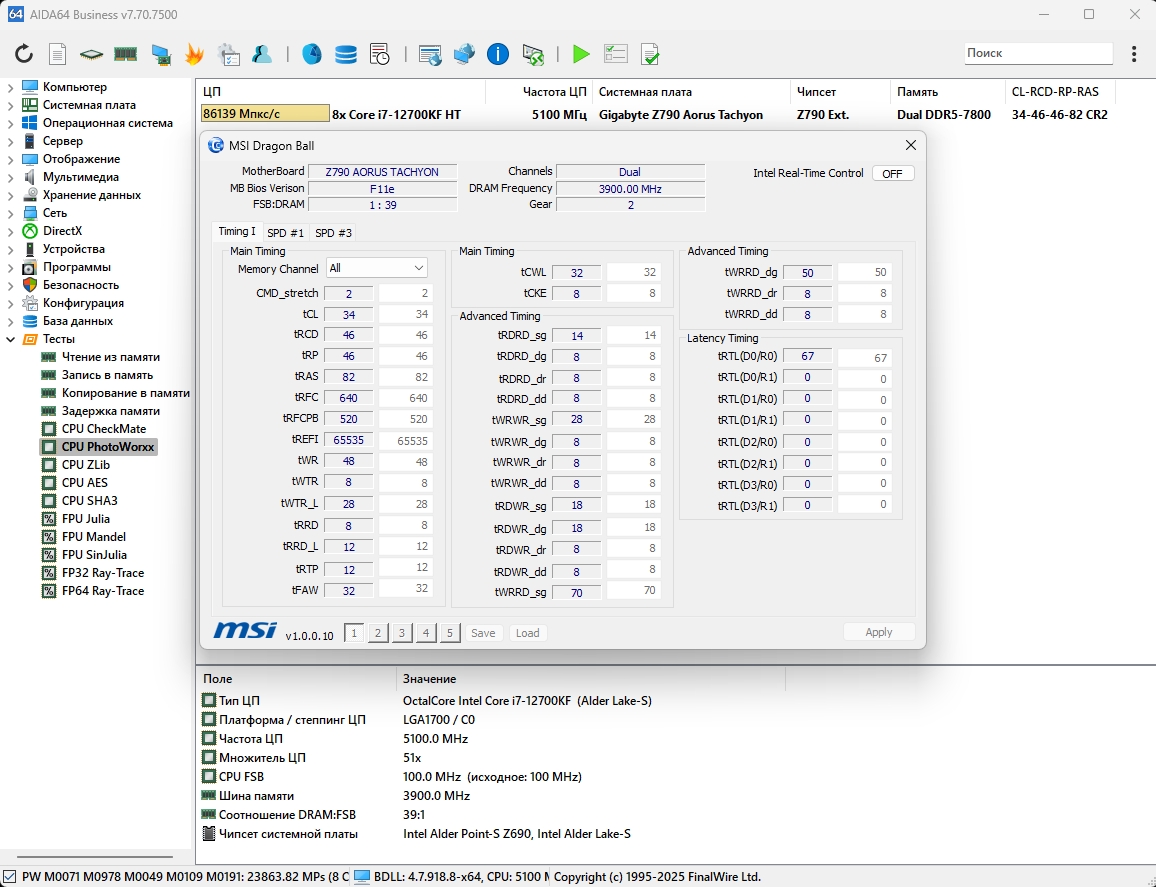
Task: Click the blue database disk icon
Action: (345, 54)
